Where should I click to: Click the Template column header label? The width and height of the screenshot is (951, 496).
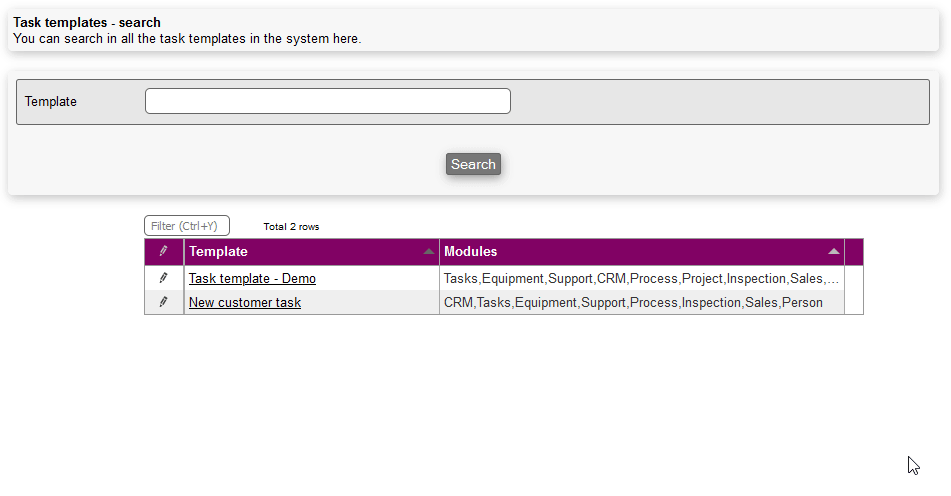[218, 252]
